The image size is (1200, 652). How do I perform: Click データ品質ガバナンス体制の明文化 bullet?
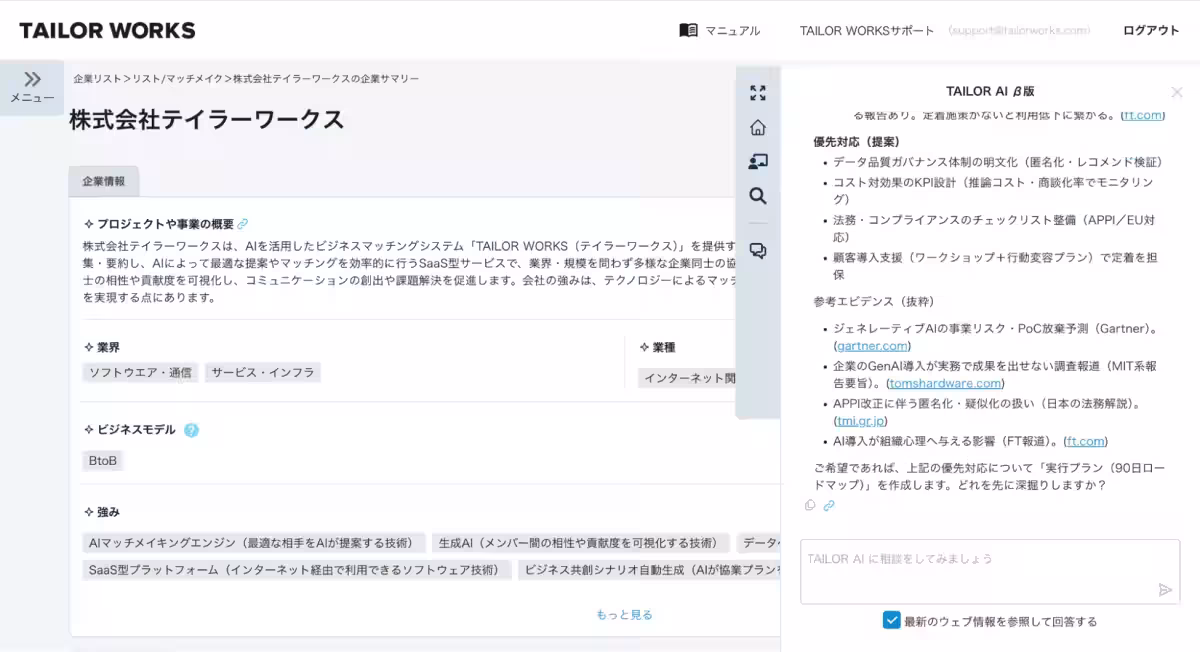(998, 162)
